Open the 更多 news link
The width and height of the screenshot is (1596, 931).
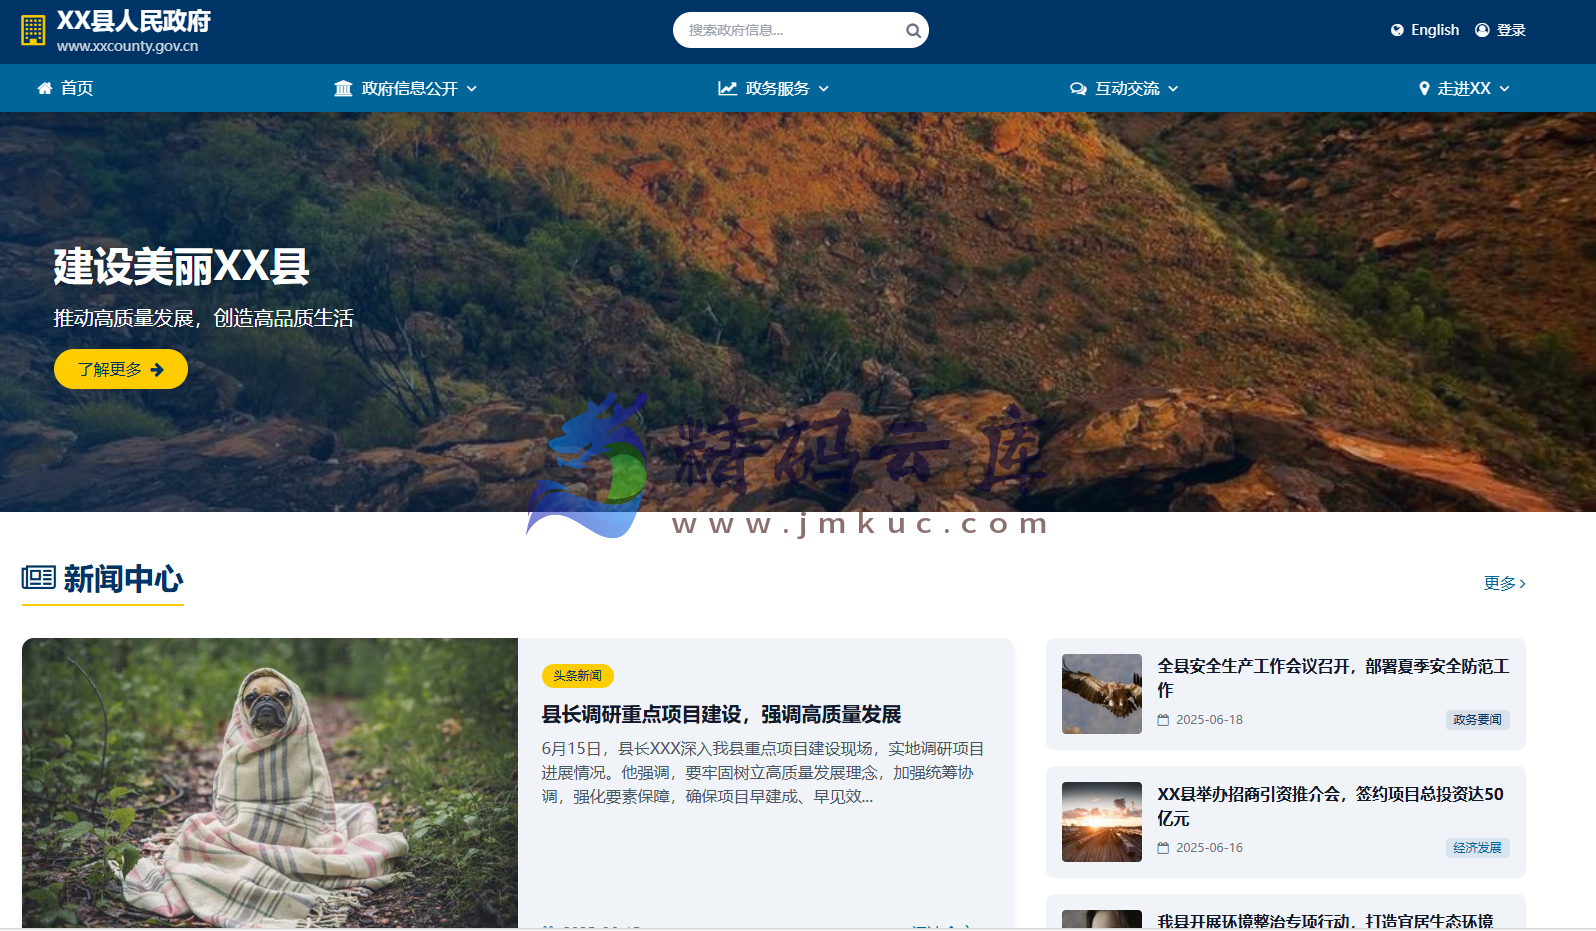point(1504,583)
